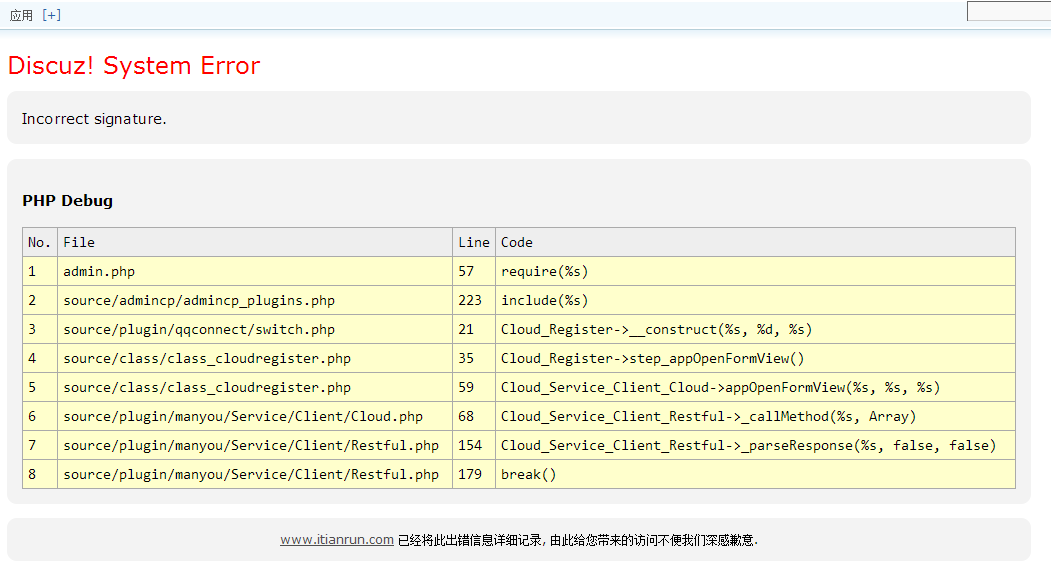Screen dimensions: 1051x569
Task: Click the input box at top right
Action: click(1009, 11)
